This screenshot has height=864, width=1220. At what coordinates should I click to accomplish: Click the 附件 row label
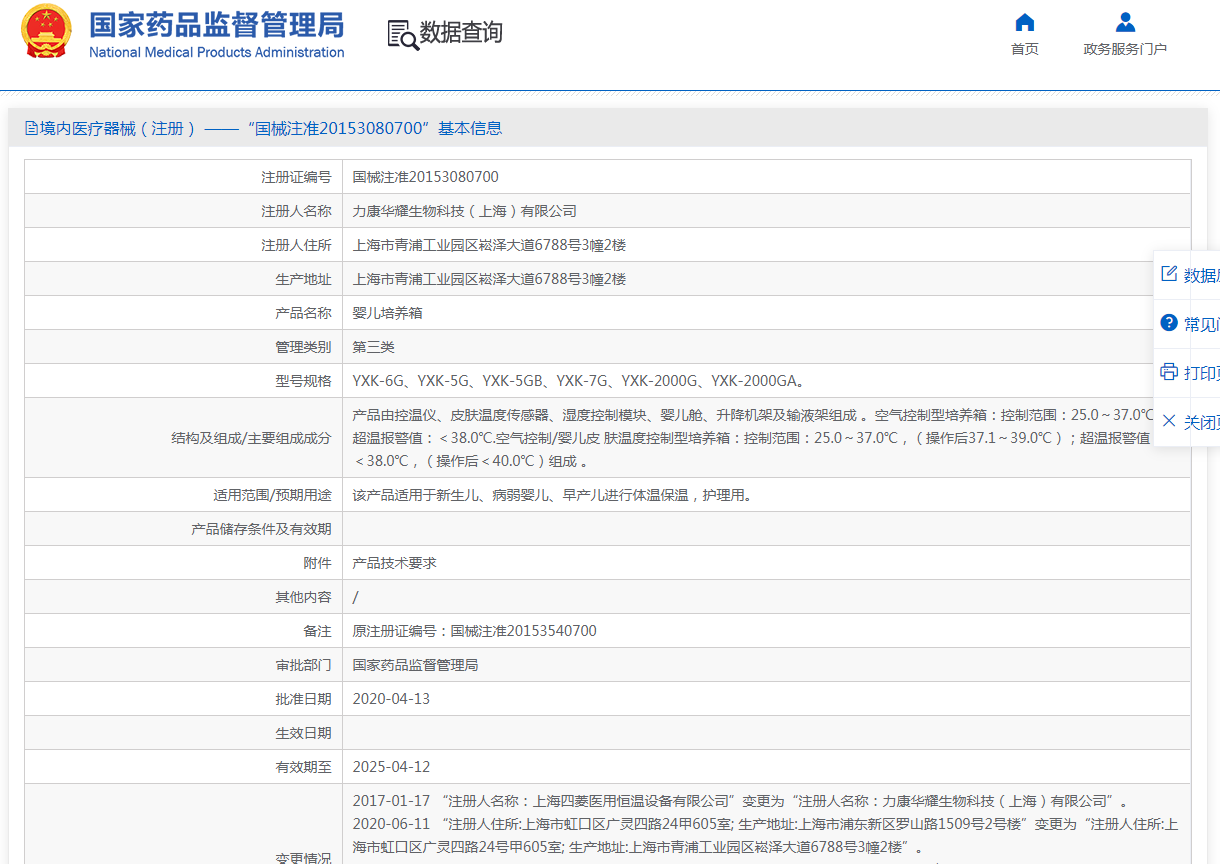tap(317, 563)
